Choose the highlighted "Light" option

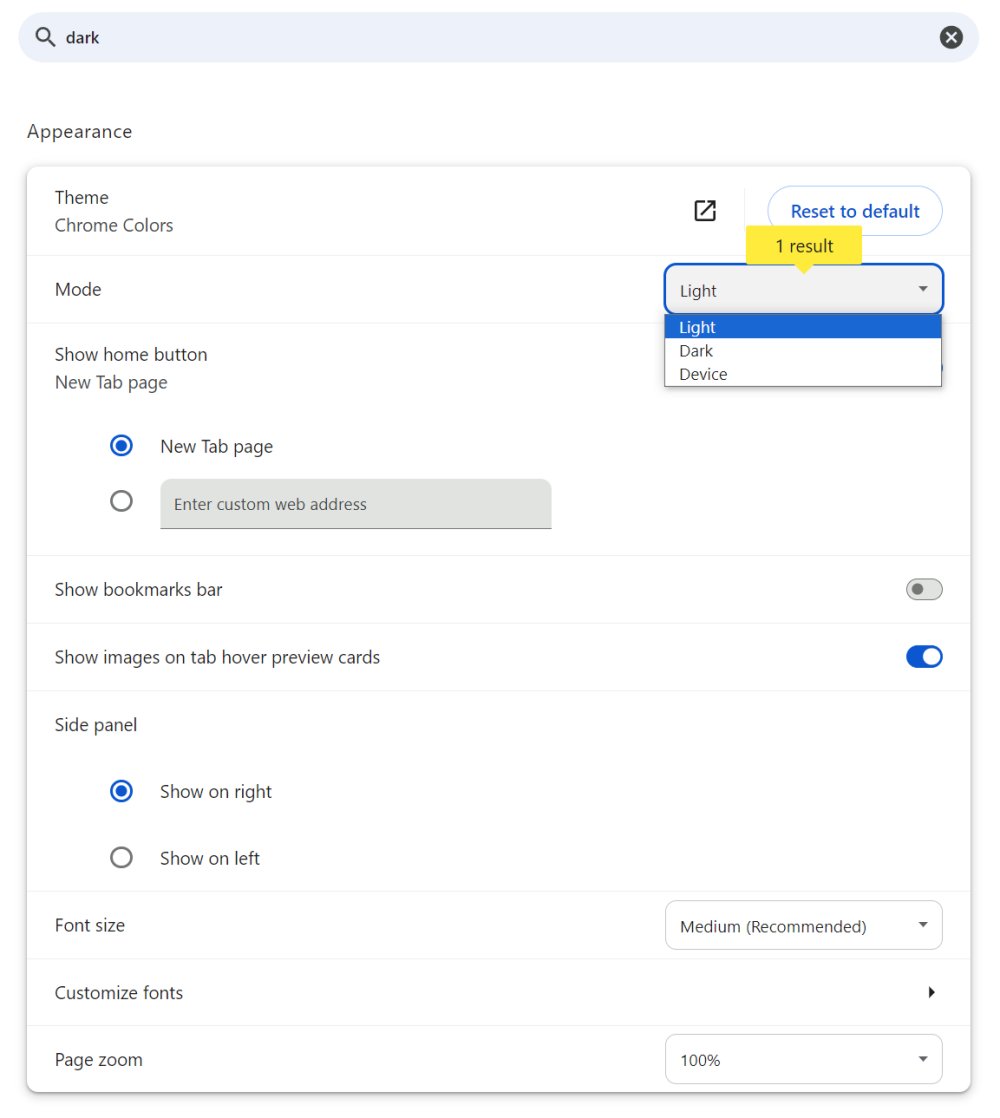(697, 326)
